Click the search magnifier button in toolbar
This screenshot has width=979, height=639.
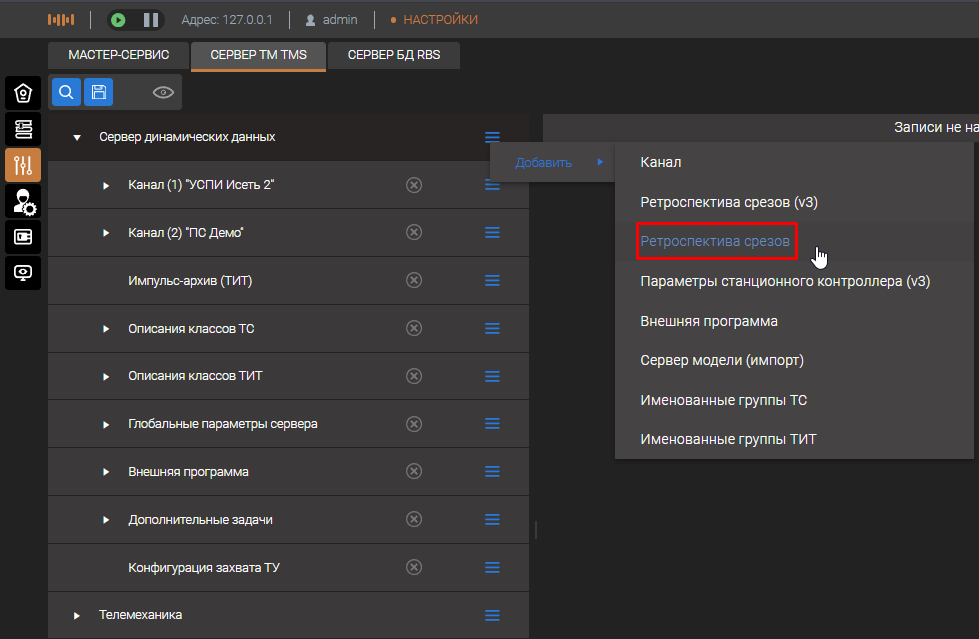click(x=66, y=92)
